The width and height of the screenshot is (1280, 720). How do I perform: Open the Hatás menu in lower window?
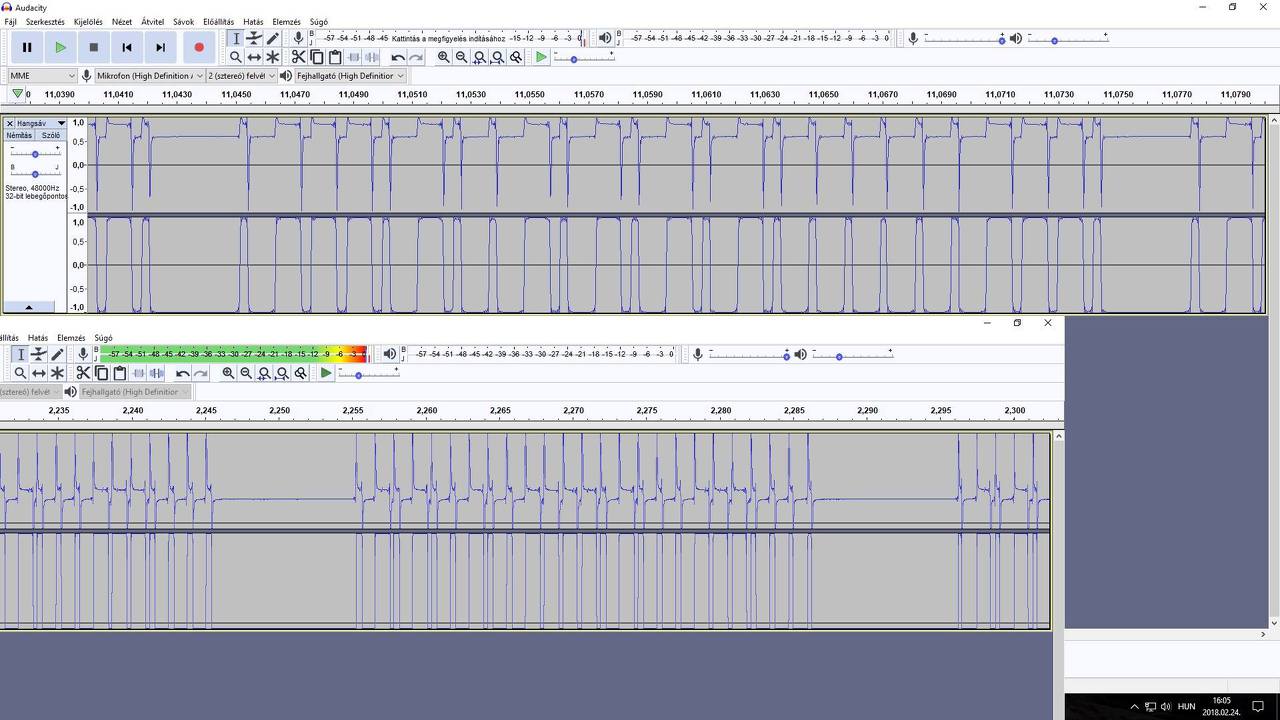point(38,338)
